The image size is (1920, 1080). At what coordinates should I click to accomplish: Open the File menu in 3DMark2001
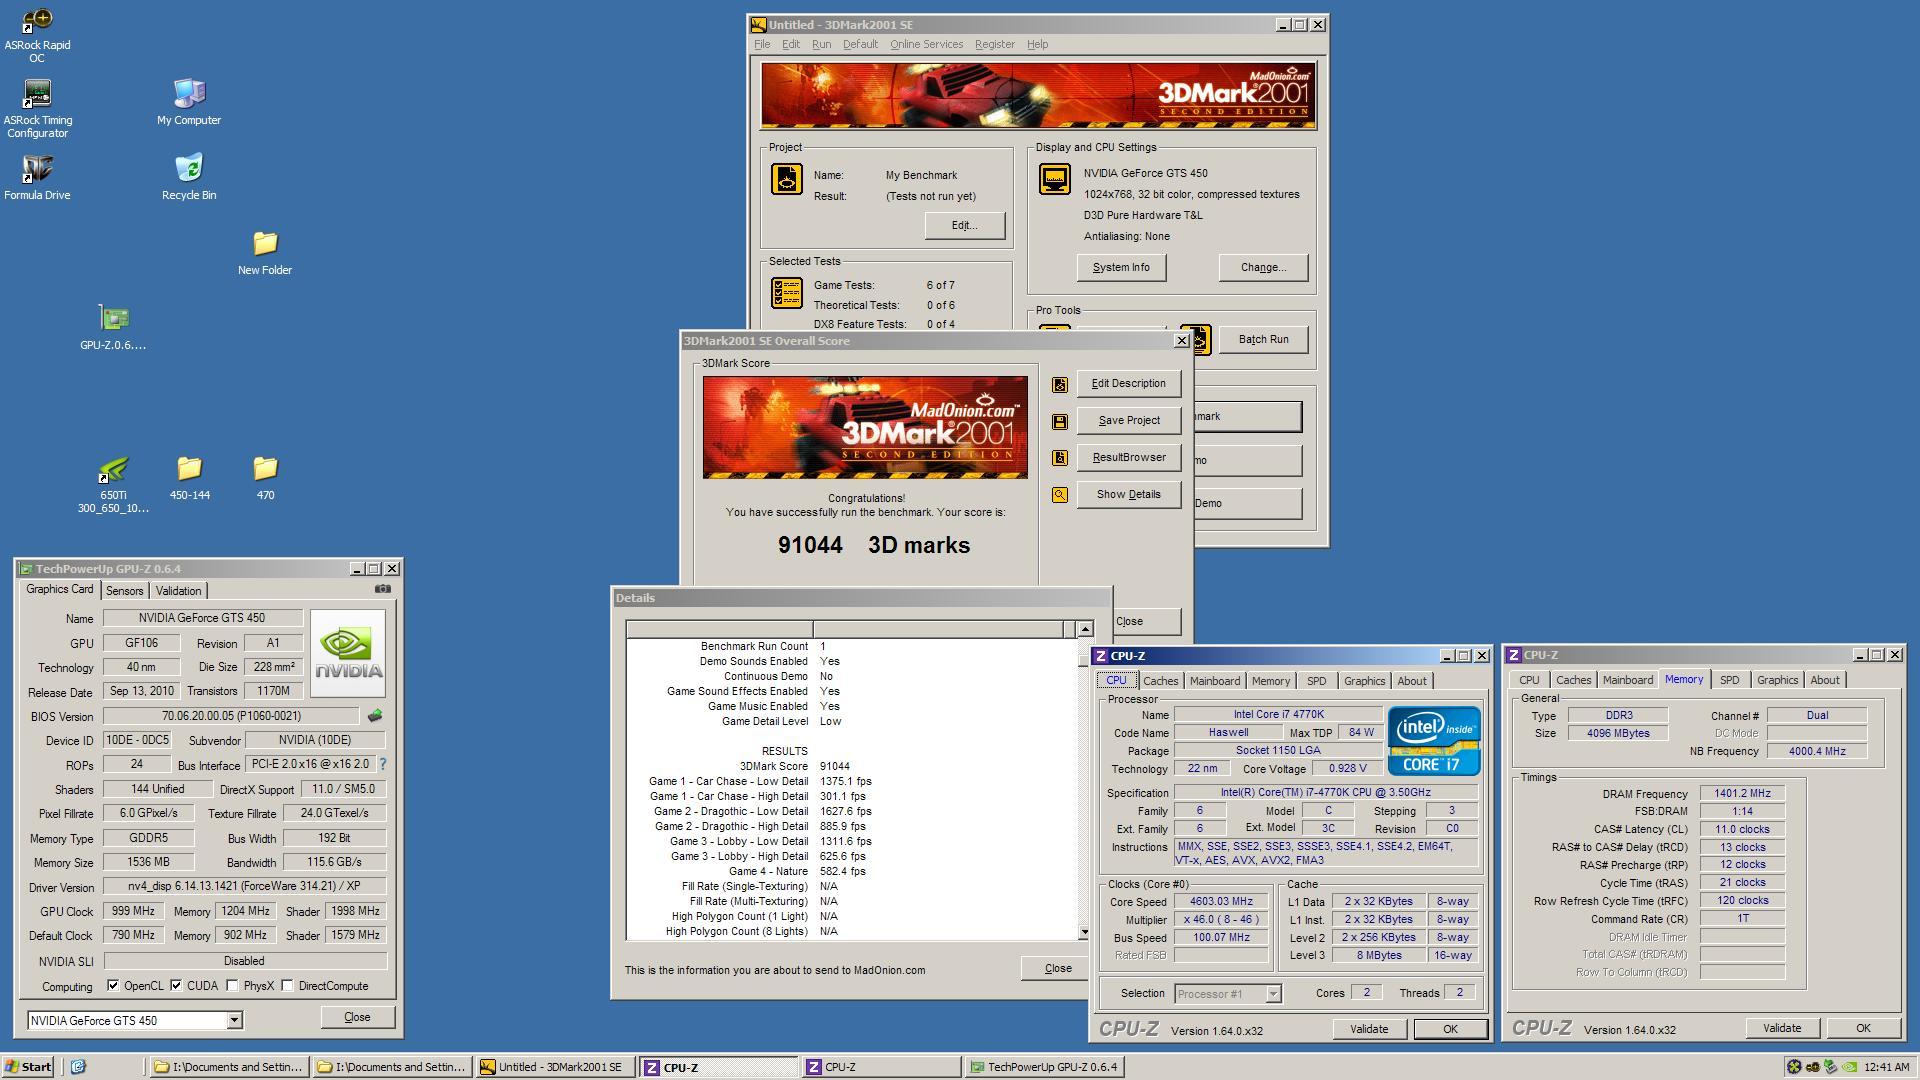(762, 44)
